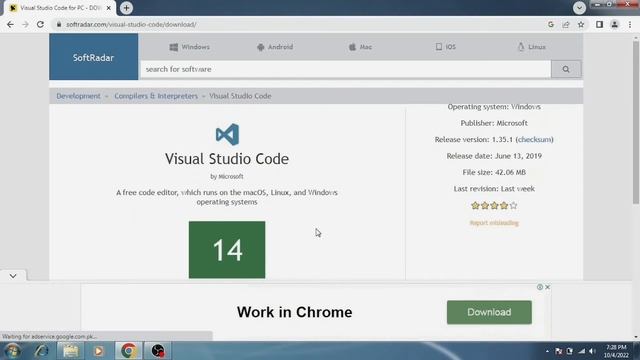Switch to Chrome in the taskbar

(129, 351)
